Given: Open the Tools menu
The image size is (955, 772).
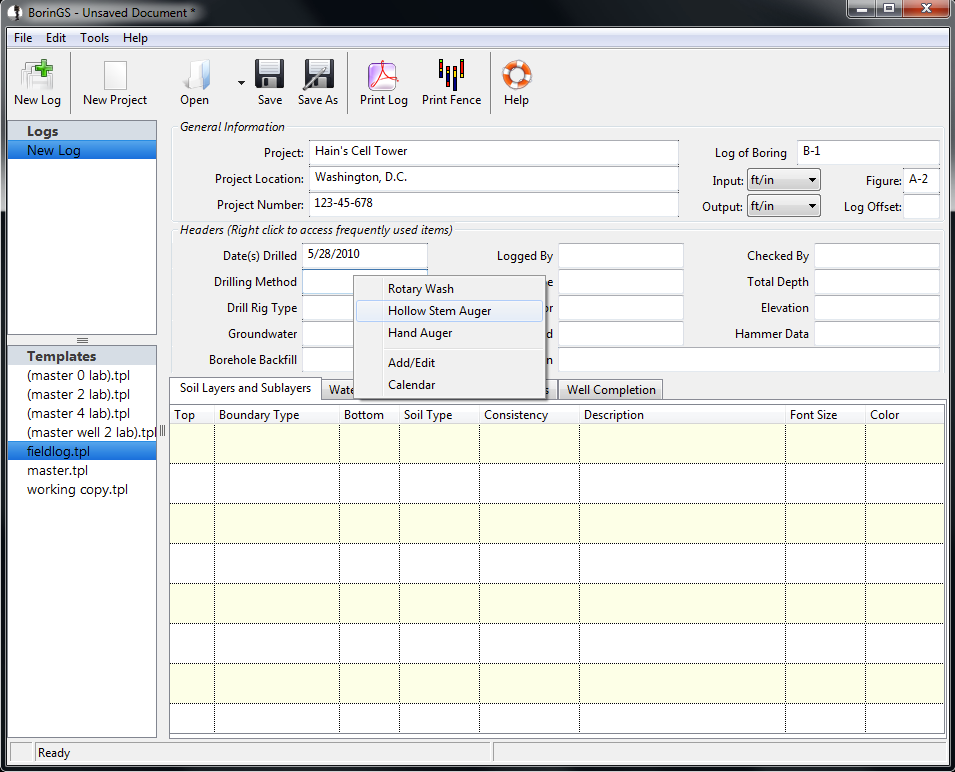Looking at the screenshot, I should pyautogui.click(x=95, y=38).
